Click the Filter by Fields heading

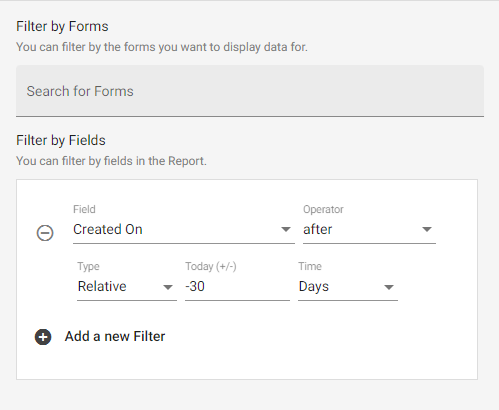pos(61,140)
